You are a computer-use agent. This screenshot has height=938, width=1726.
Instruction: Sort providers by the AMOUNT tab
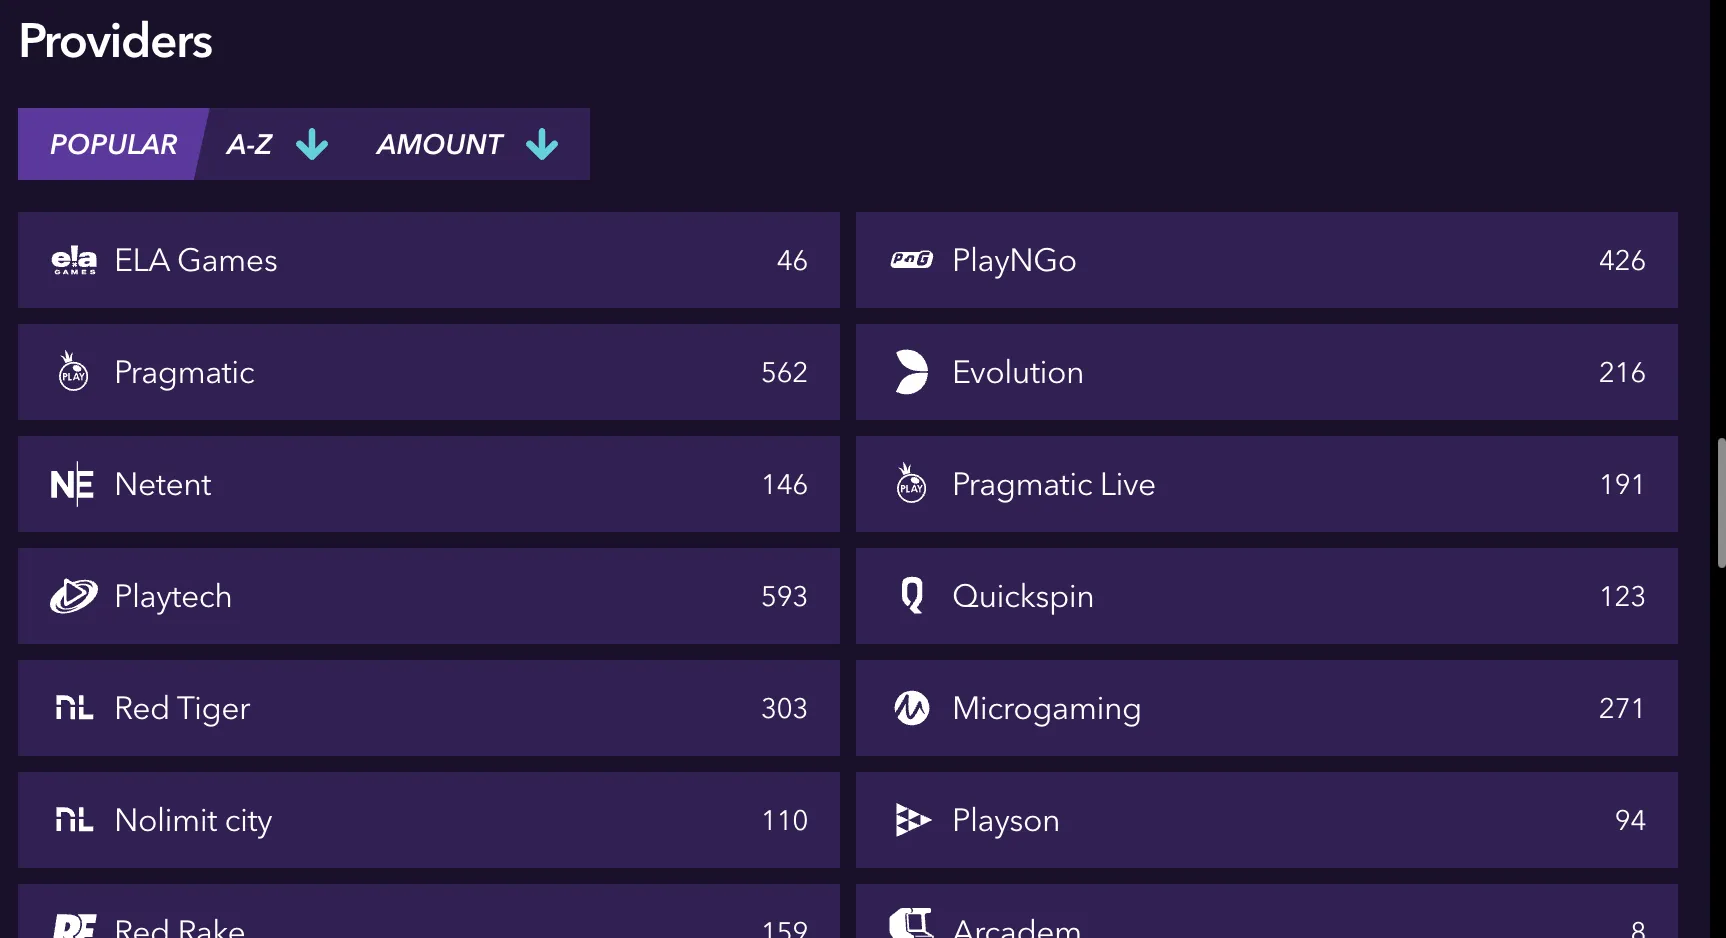point(440,144)
